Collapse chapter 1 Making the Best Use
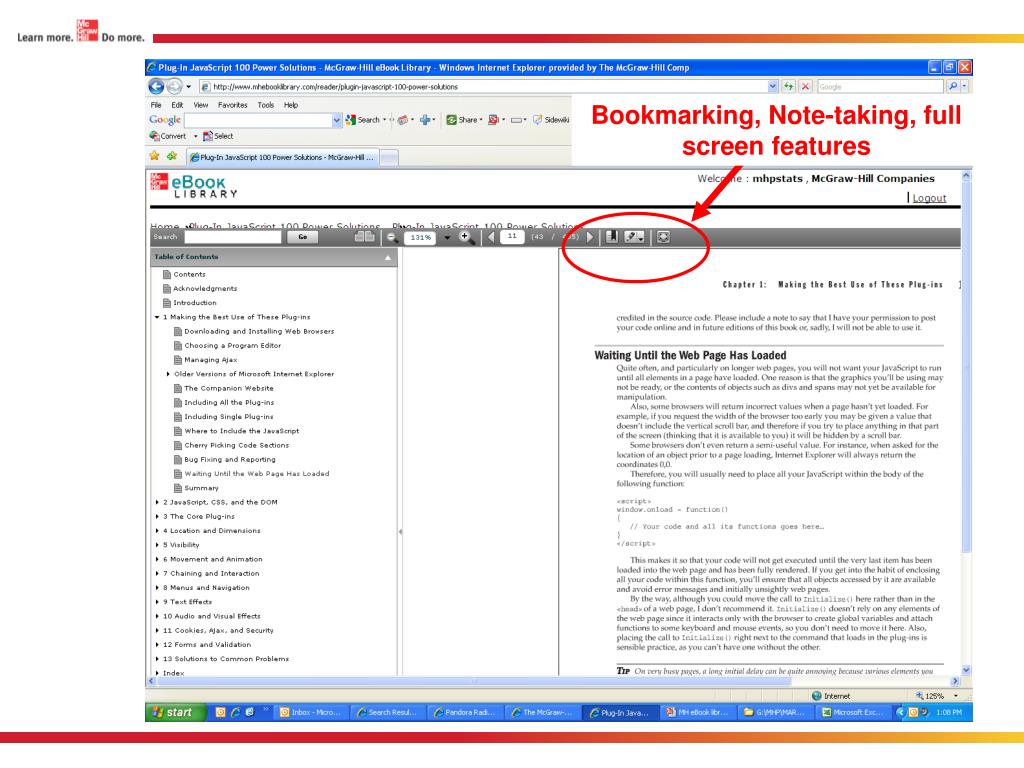1024x768 pixels. [x=157, y=317]
